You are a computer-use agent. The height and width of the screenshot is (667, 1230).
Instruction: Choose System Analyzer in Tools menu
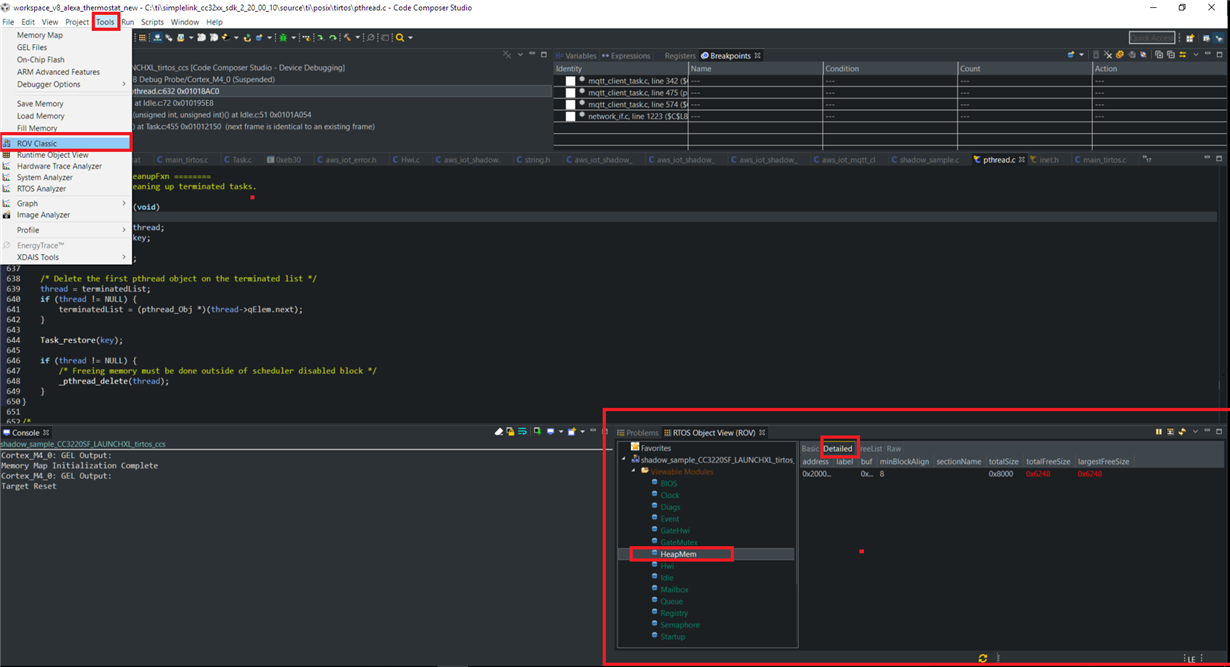point(66,177)
